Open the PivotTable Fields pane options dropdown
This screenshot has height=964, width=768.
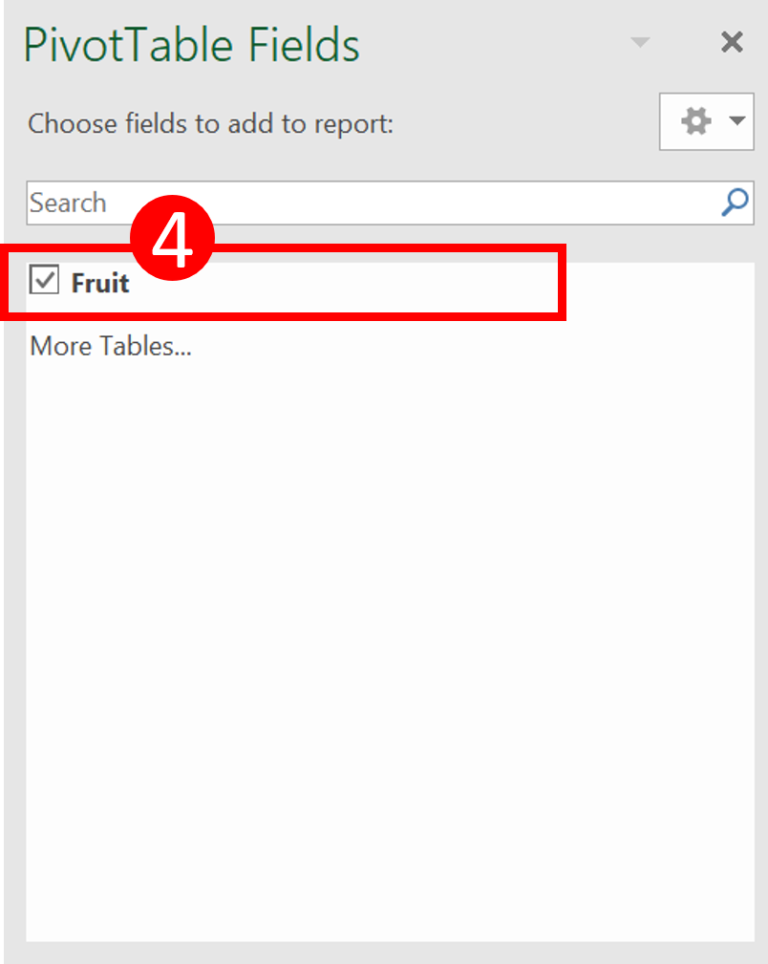pyautogui.click(x=640, y=42)
